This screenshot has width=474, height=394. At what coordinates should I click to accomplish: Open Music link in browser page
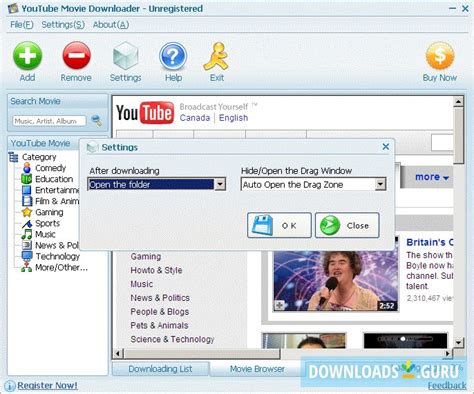point(142,284)
